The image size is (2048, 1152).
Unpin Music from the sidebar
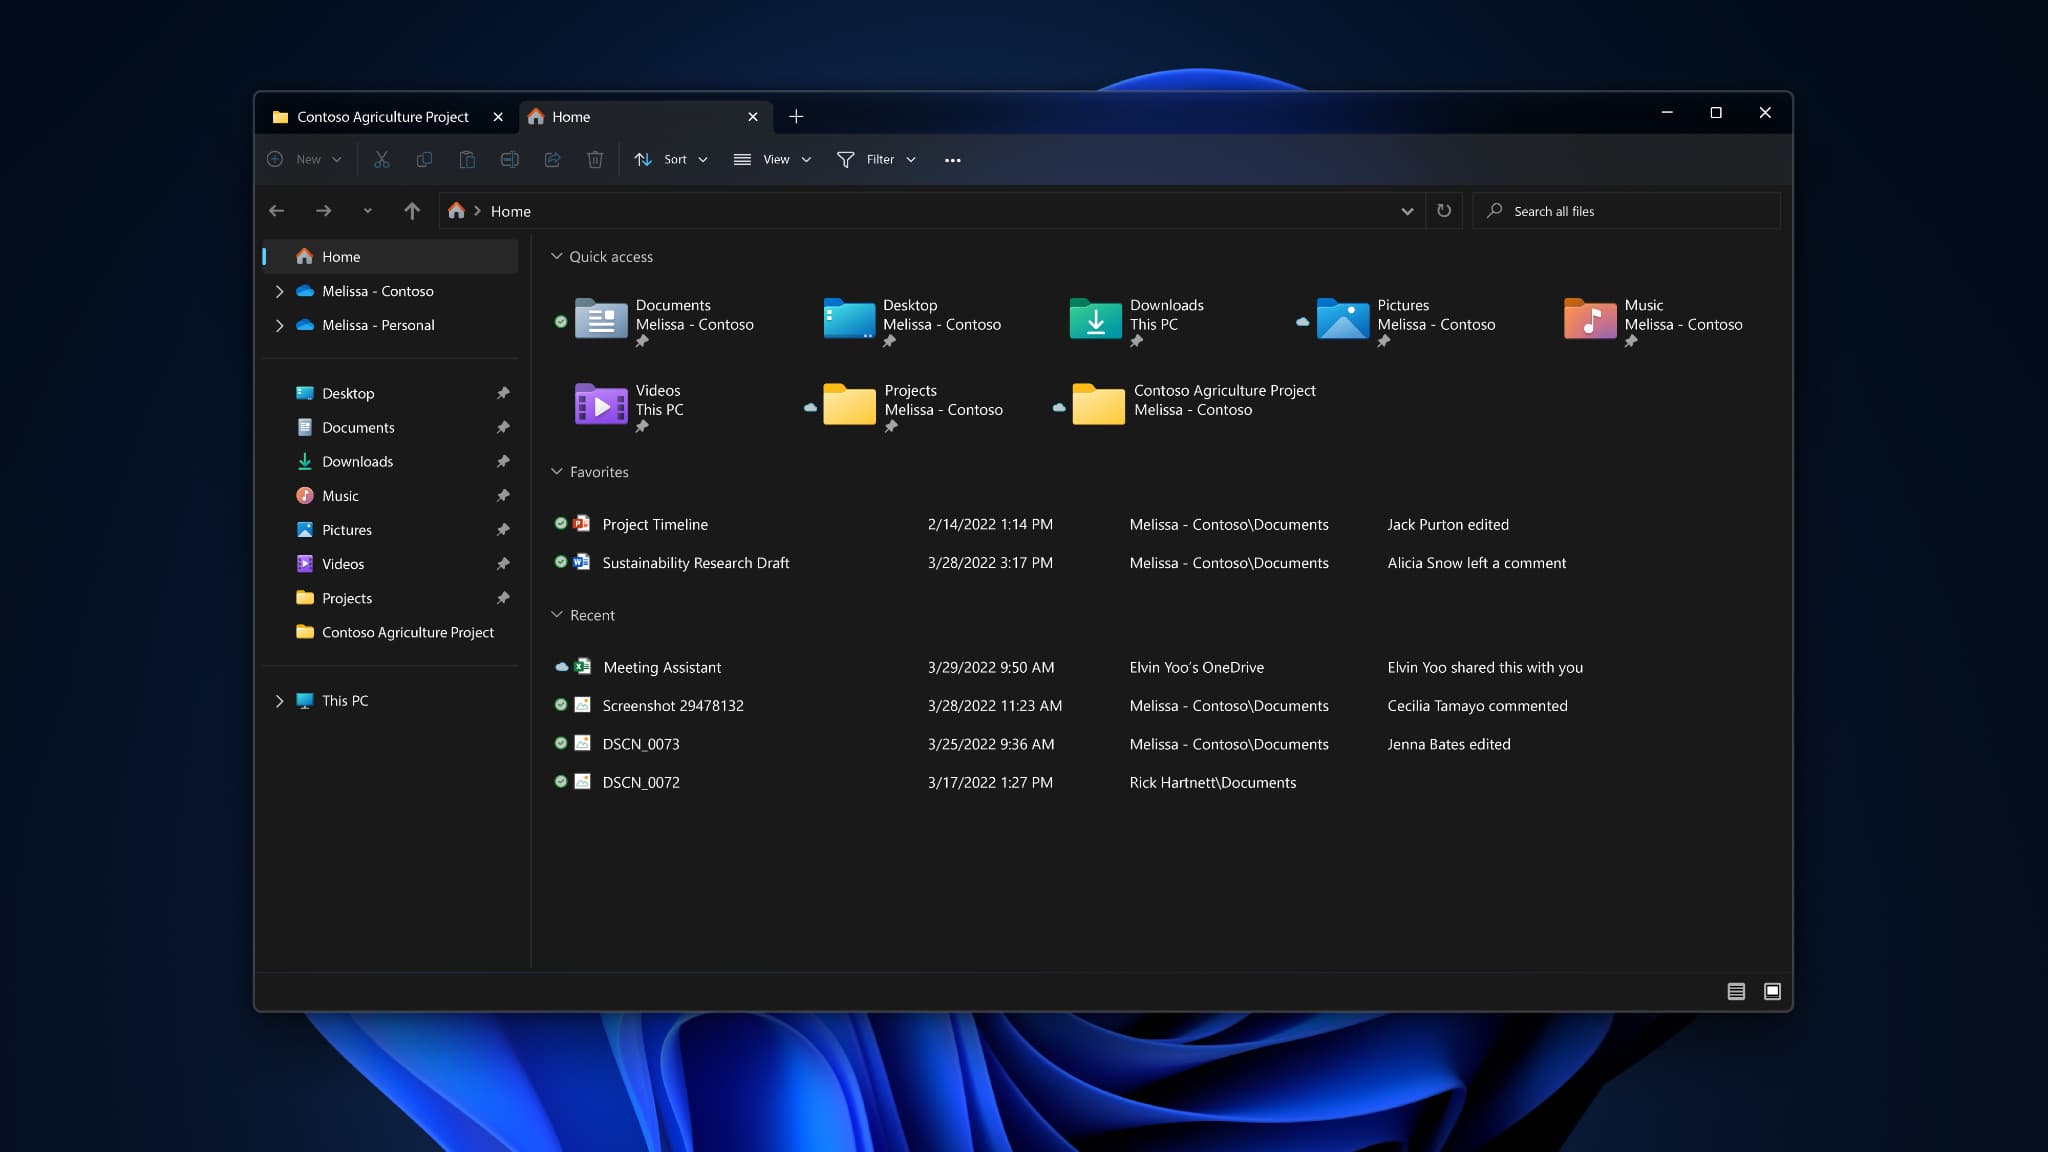pyautogui.click(x=502, y=495)
